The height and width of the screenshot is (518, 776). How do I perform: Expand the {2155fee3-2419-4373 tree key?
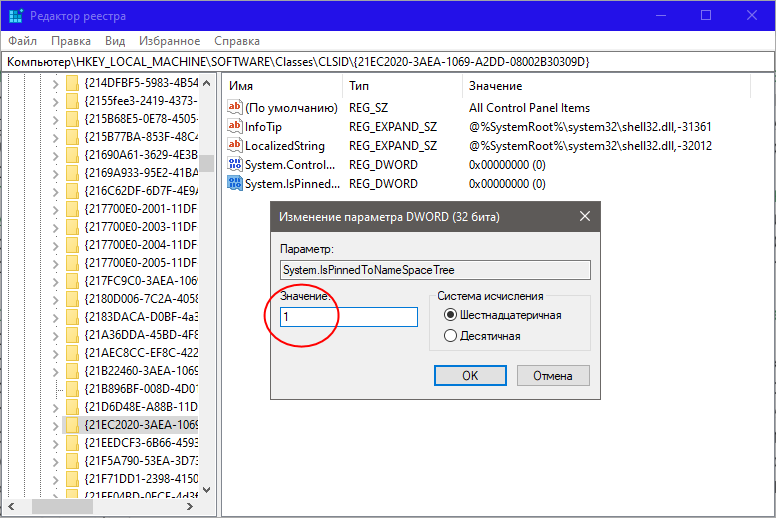coord(56,102)
